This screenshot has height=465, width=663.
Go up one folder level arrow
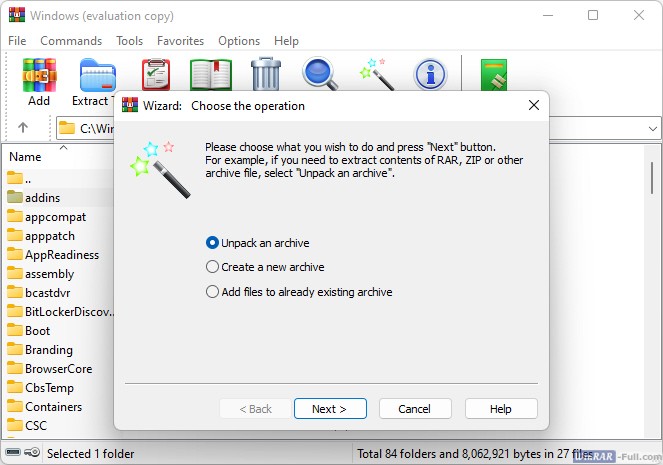(x=23, y=128)
